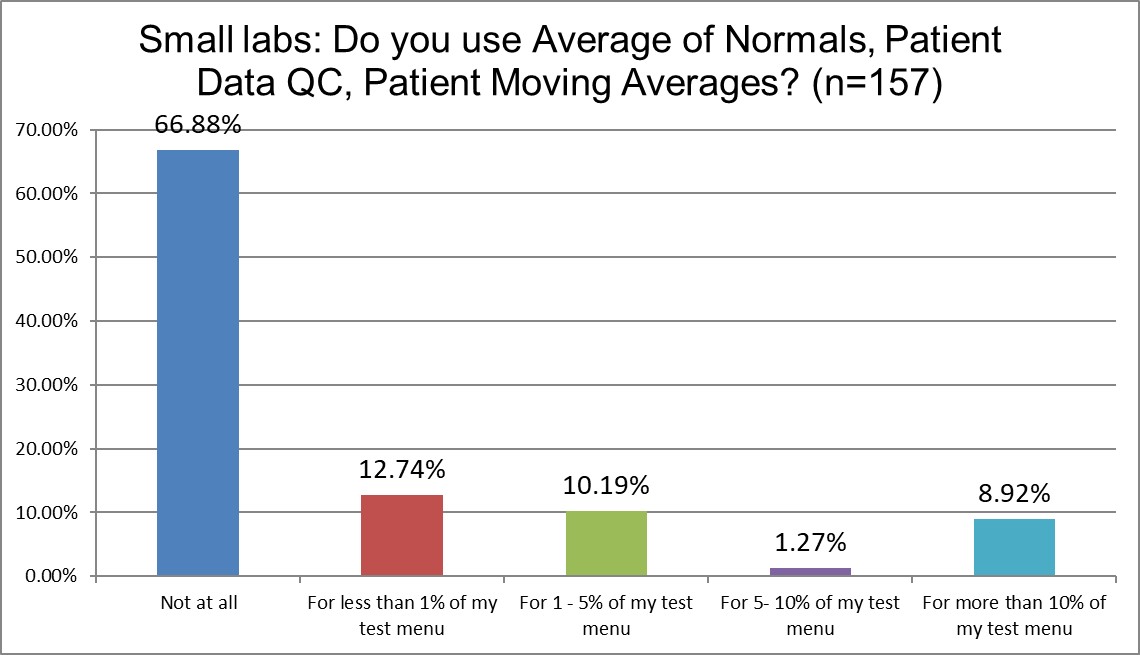Click the 66.88% data label
Viewport: 1140px width, 655px height.
(x=198, y=126)
